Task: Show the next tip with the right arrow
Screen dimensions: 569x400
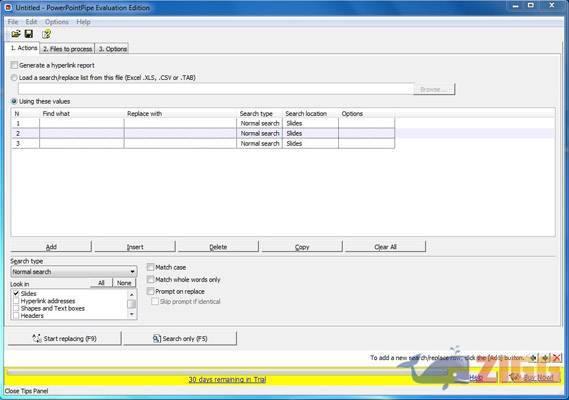Action: [545, 358]
